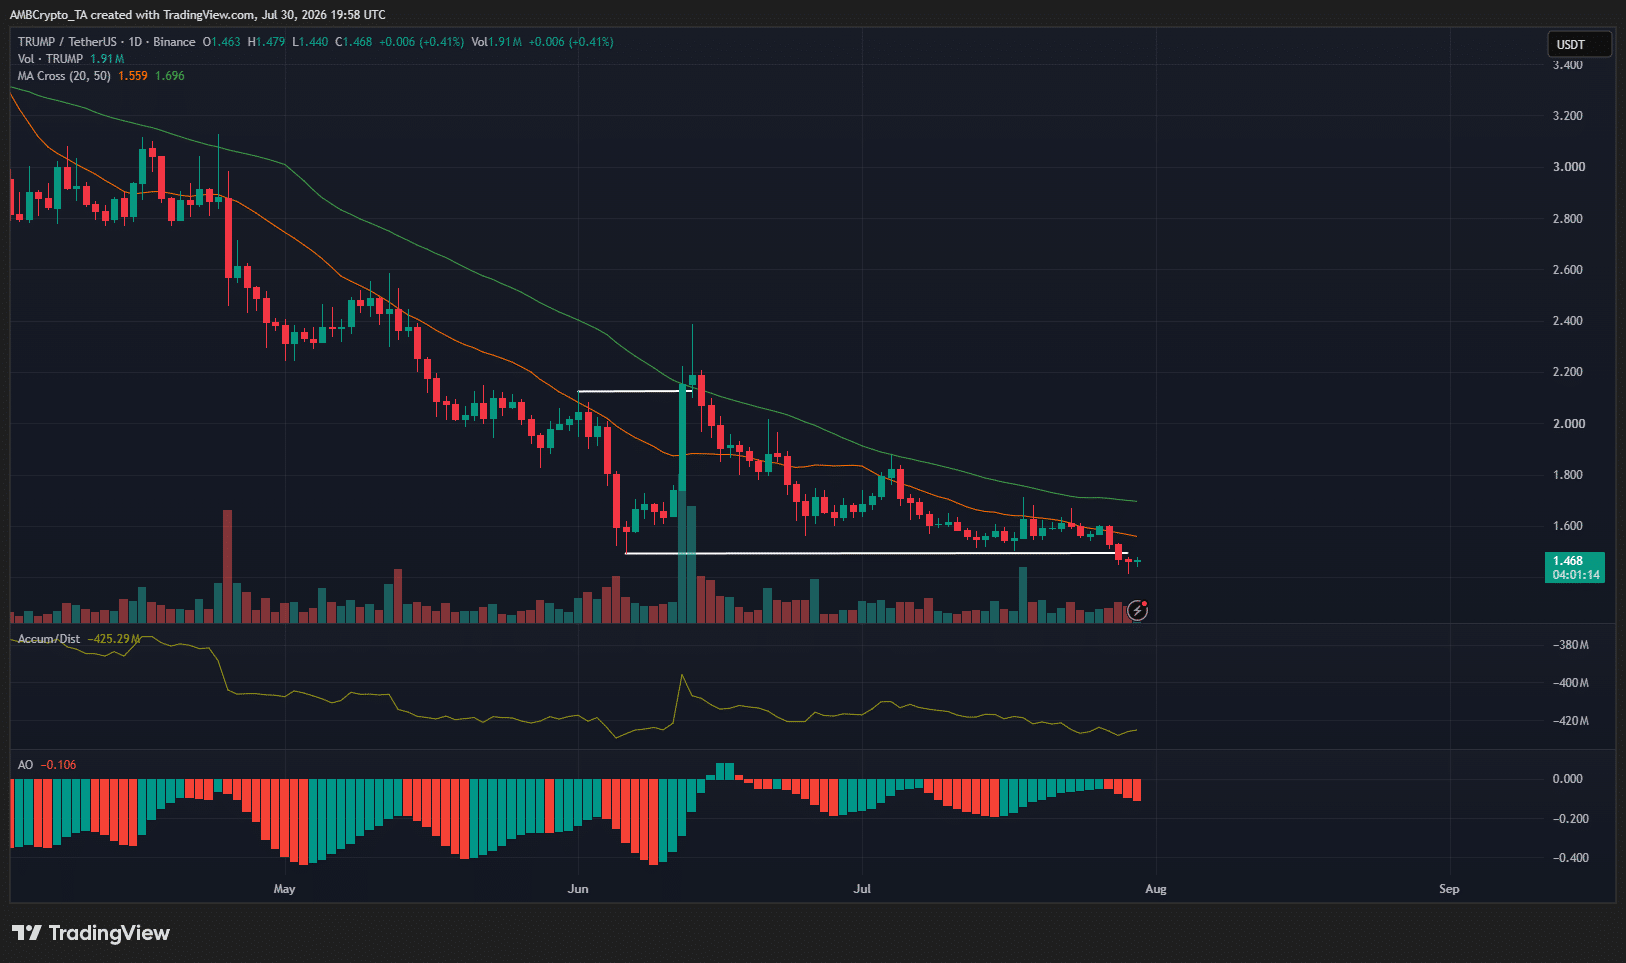Click the lightning bolt replay icon
Viewport: 1626px width, 963px height.
coord(1137,610)
